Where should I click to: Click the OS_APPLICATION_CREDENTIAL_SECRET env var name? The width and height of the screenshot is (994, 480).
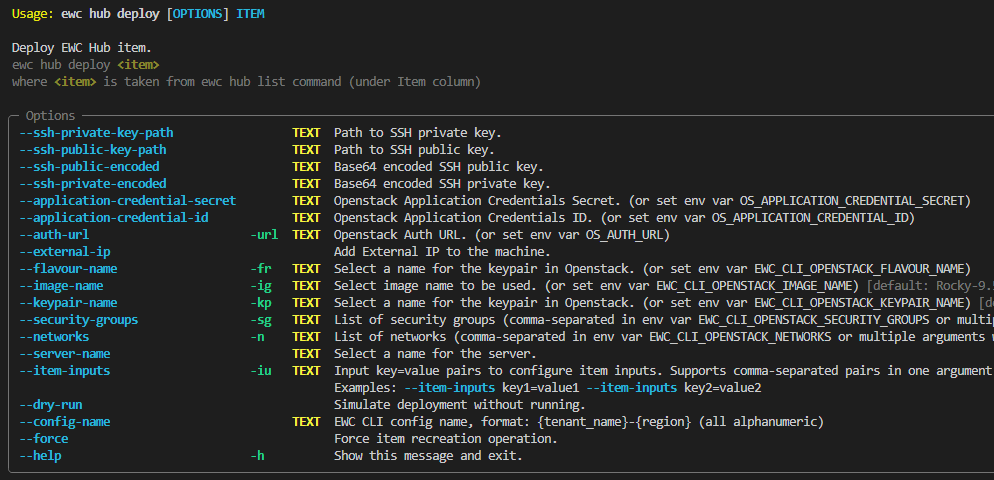coord(853,201)
